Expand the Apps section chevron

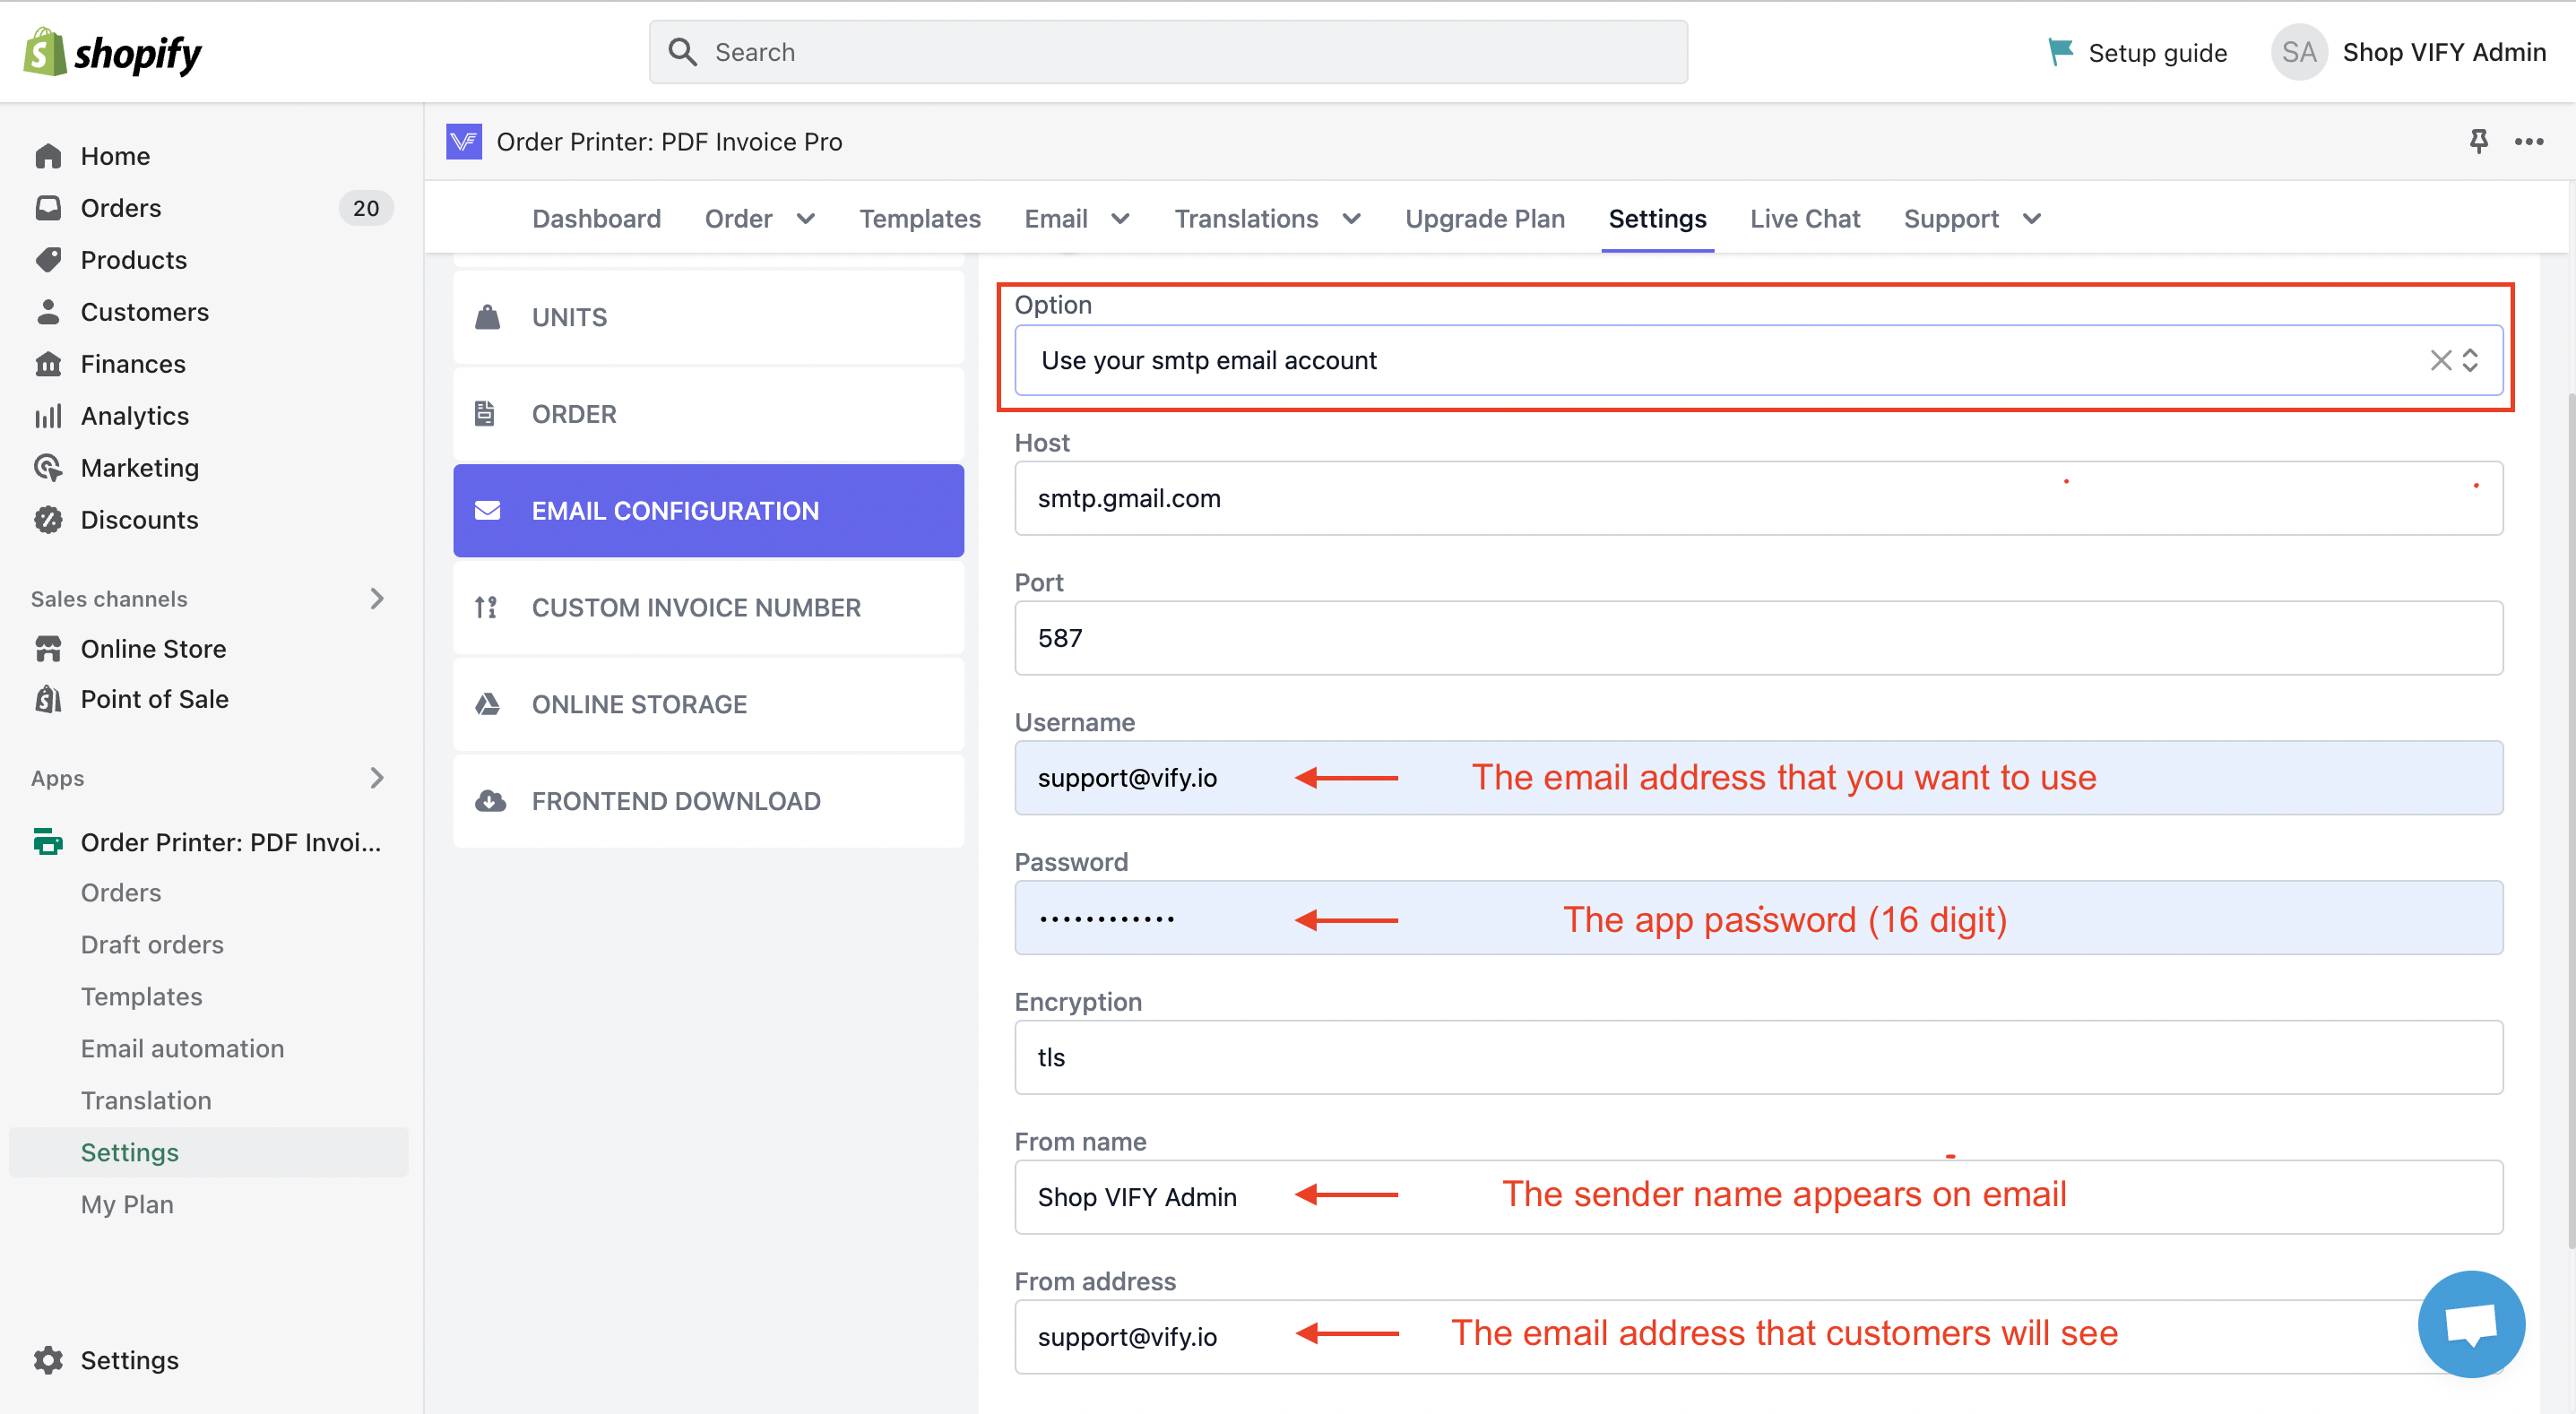[x=376, y=777]
